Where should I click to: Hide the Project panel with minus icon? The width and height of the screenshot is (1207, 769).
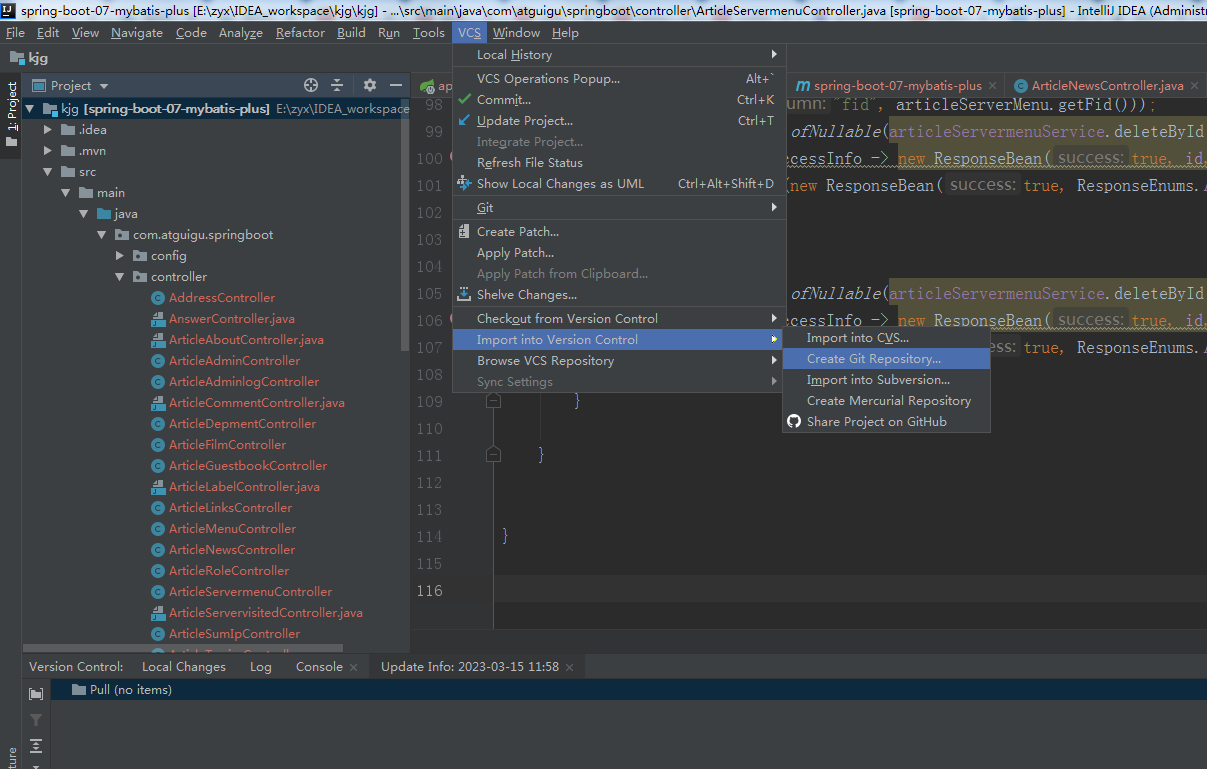pyautogui.click(x=396, y=86)
